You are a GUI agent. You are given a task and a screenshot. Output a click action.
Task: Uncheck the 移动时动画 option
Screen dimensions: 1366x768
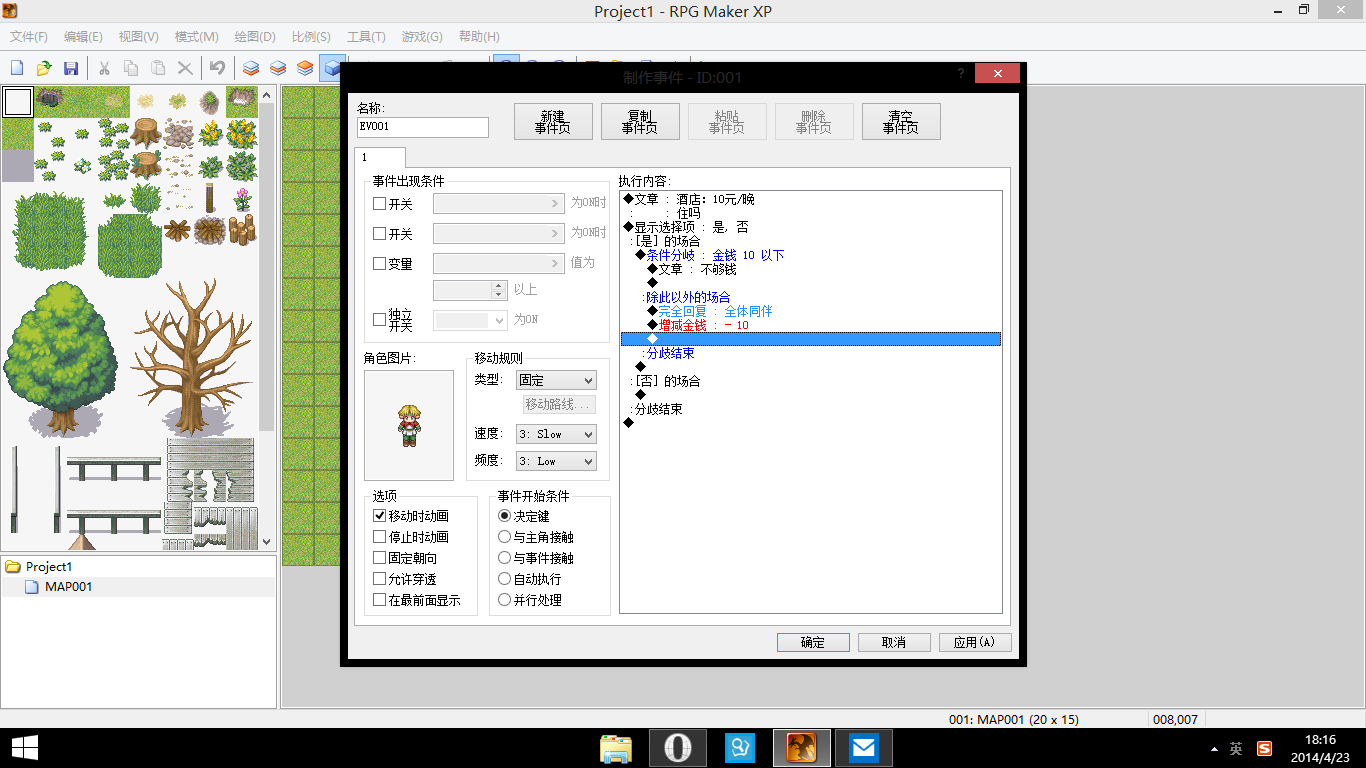379,516
